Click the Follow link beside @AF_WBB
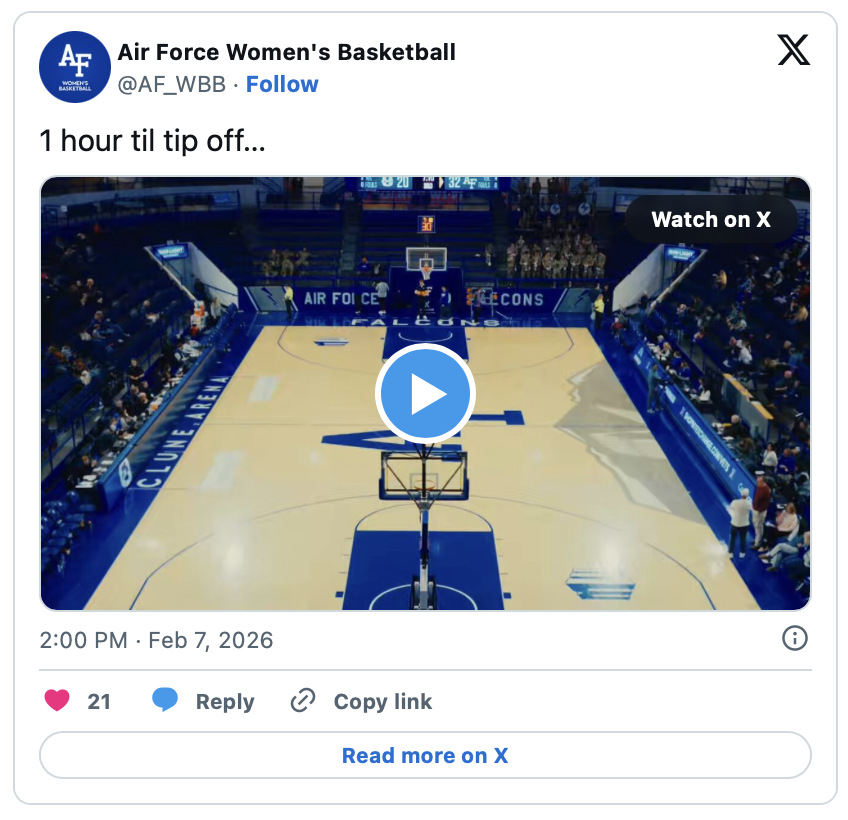 point(282,84)
